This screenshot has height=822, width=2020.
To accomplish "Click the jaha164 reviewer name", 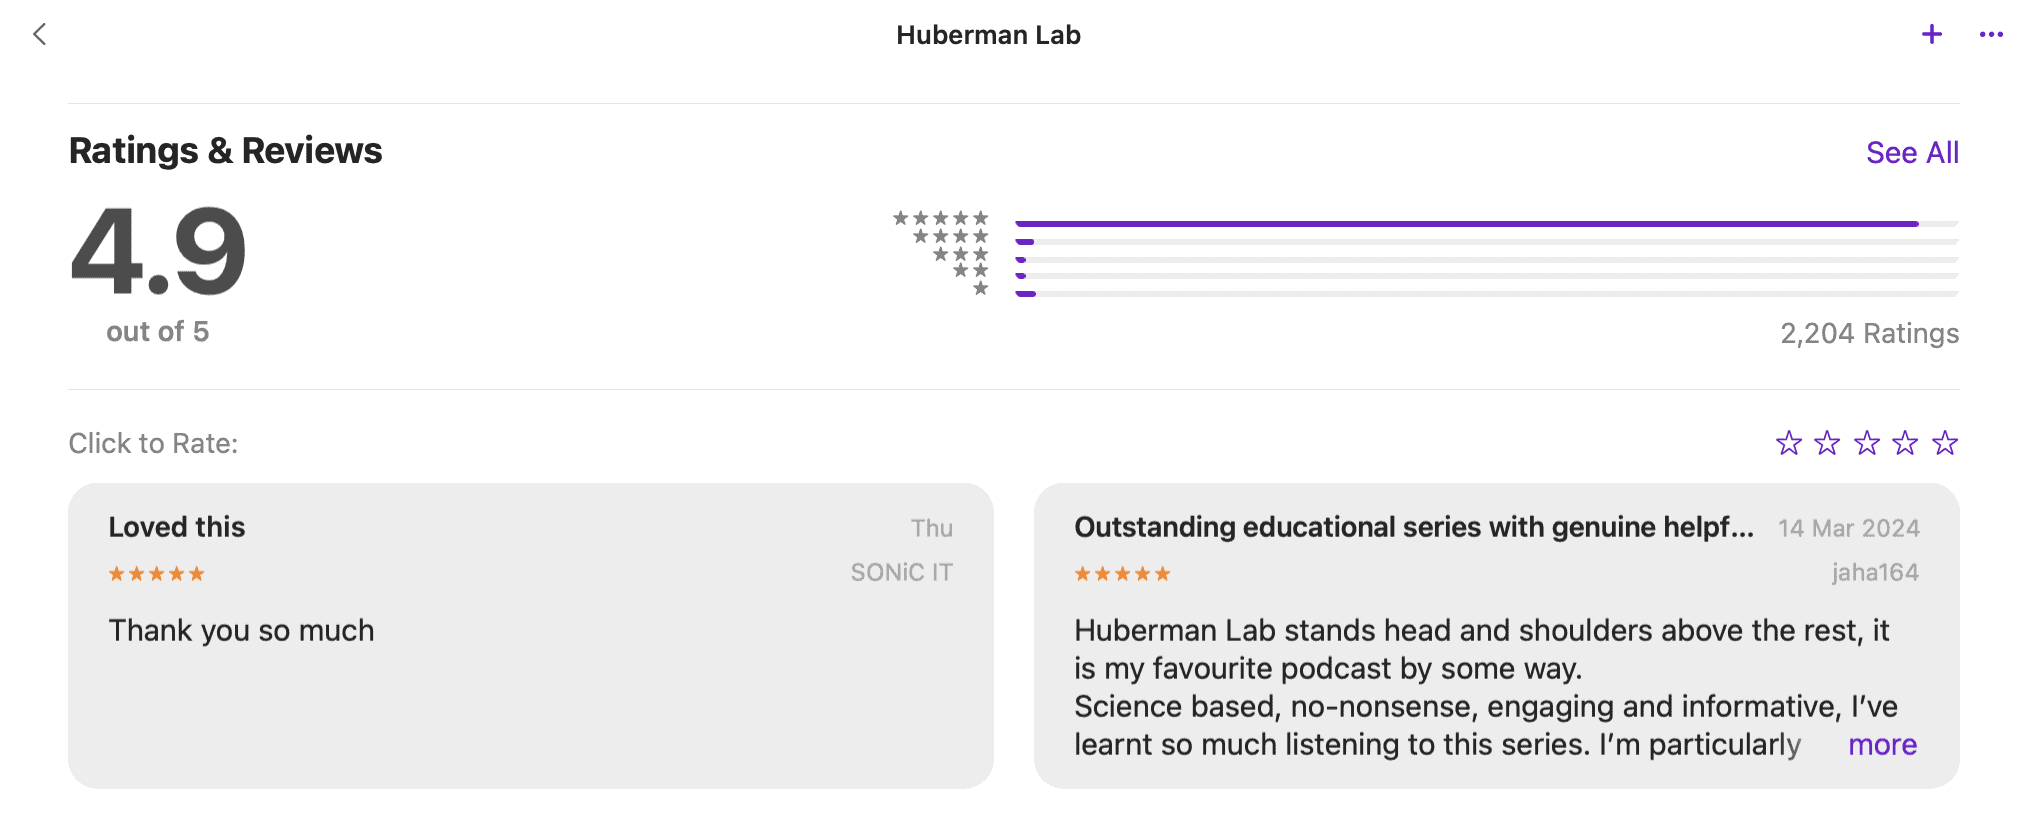I will point(1874,572).
